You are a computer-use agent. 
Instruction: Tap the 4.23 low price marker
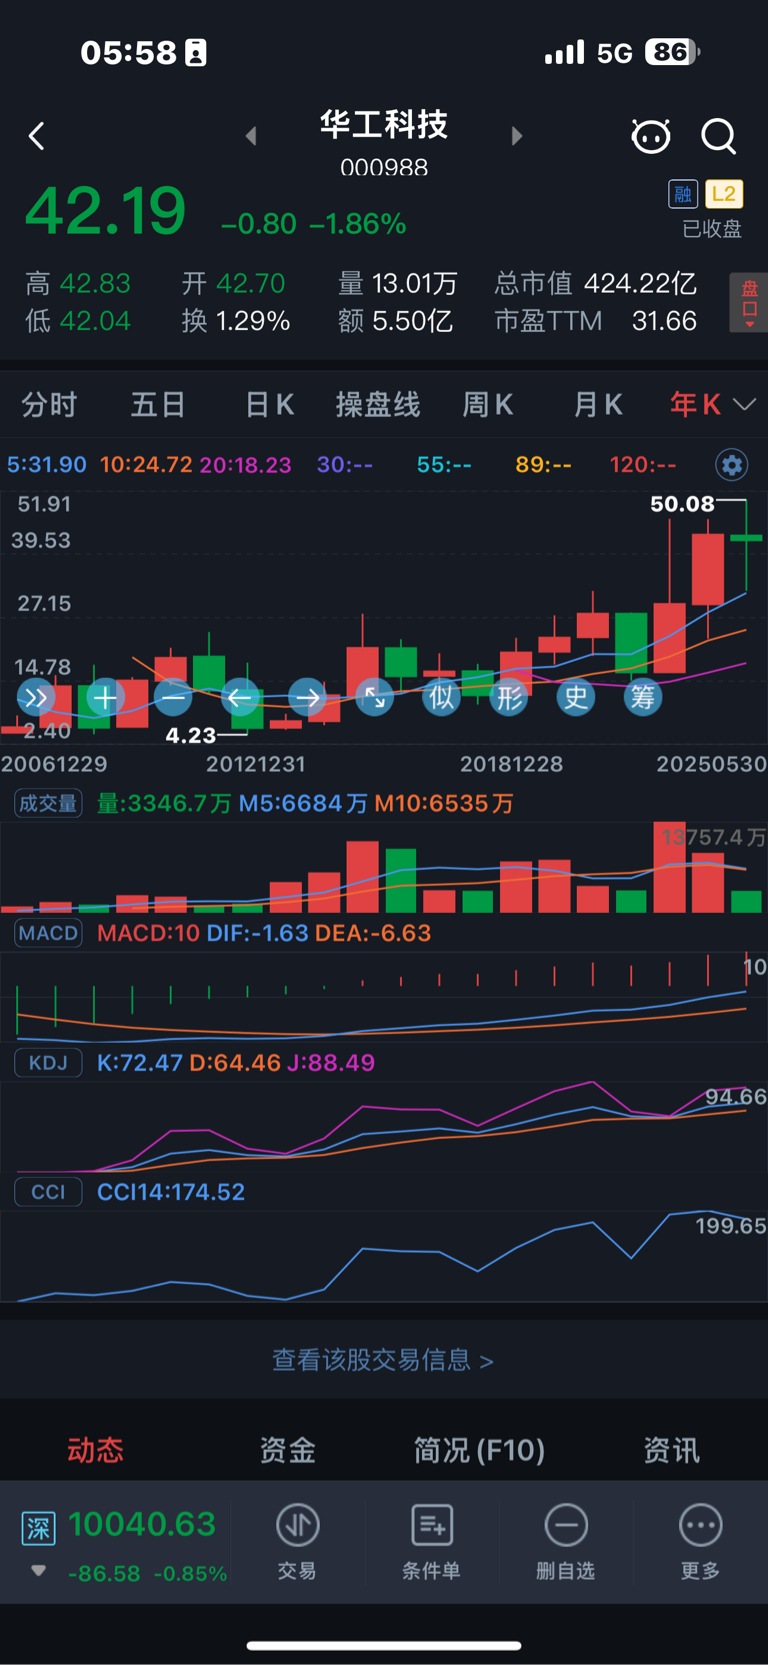coord(191,735)
